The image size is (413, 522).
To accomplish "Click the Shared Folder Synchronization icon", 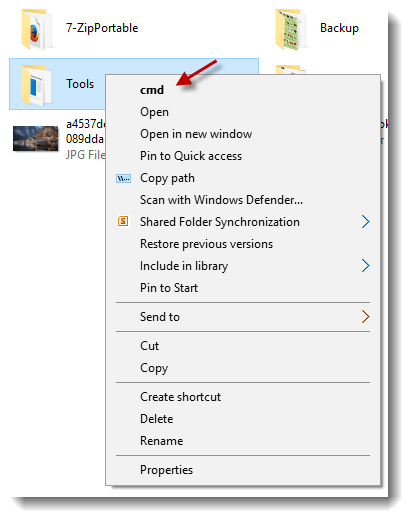I will (x=123, y=222).
